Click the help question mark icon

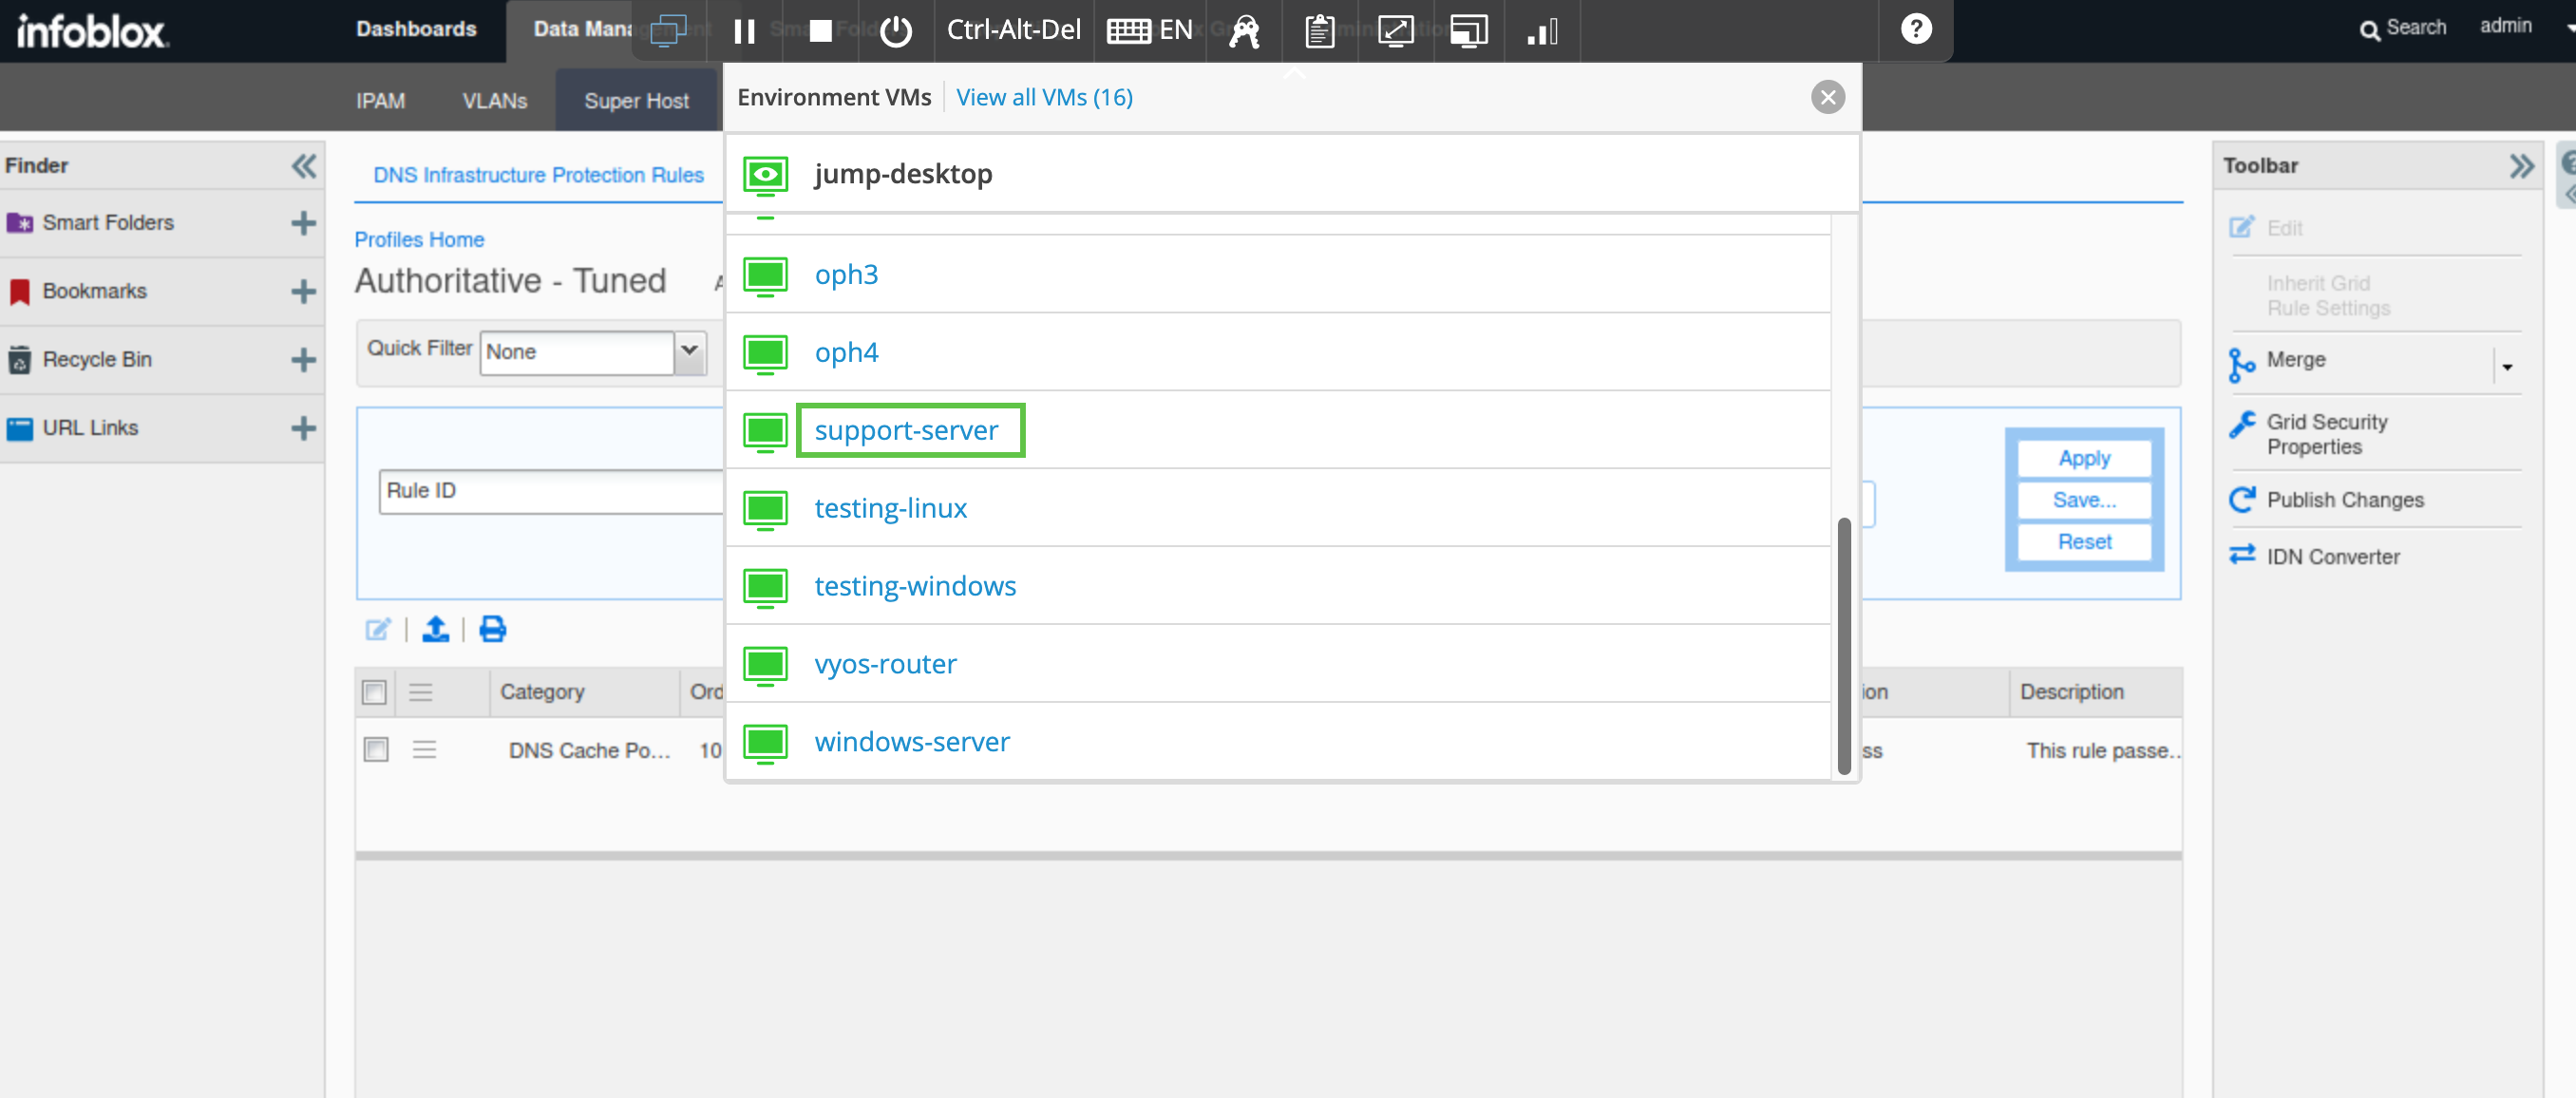tap(1915, 29)
